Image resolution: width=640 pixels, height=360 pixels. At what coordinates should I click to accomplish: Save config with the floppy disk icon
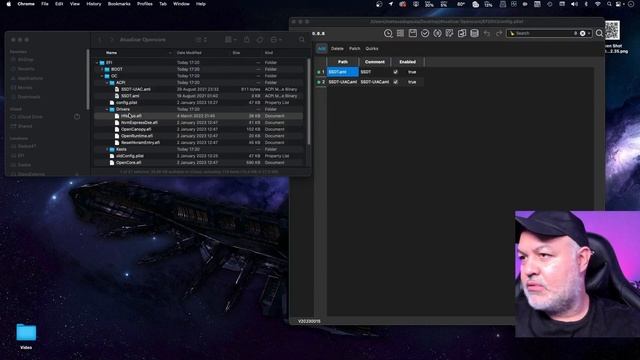coord(413,33)
